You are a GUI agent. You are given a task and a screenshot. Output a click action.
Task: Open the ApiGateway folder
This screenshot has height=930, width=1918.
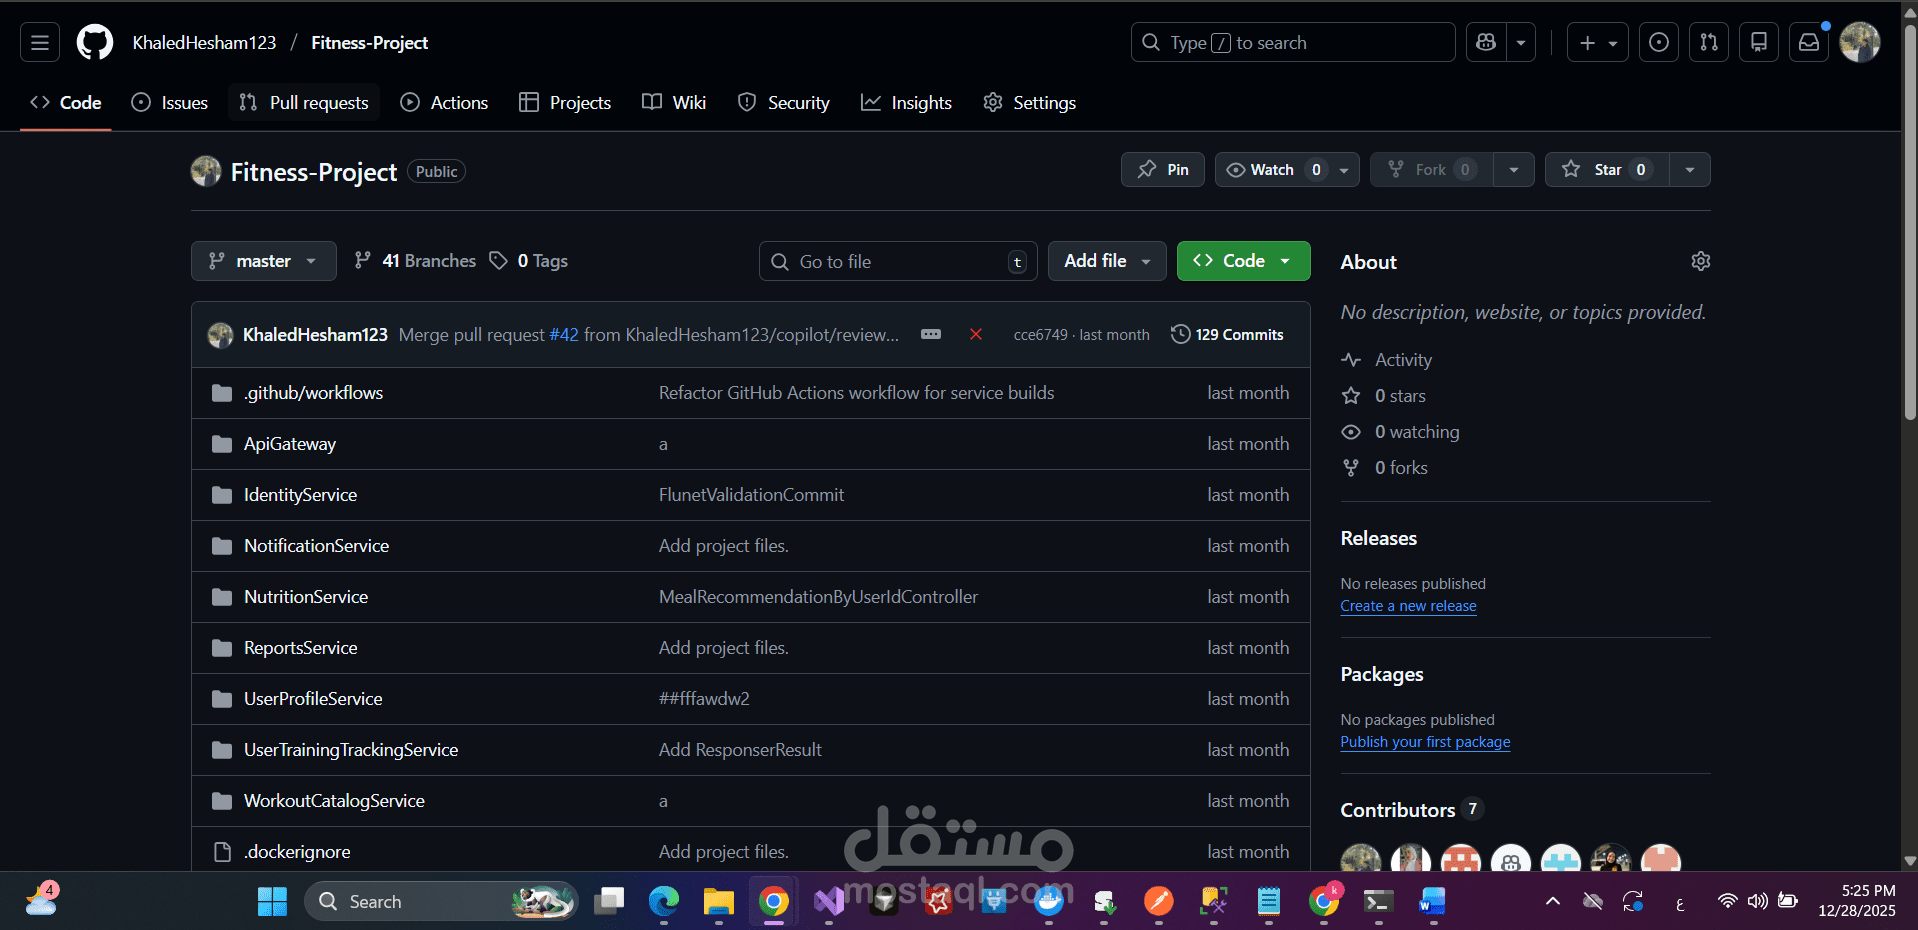[290, 444]
